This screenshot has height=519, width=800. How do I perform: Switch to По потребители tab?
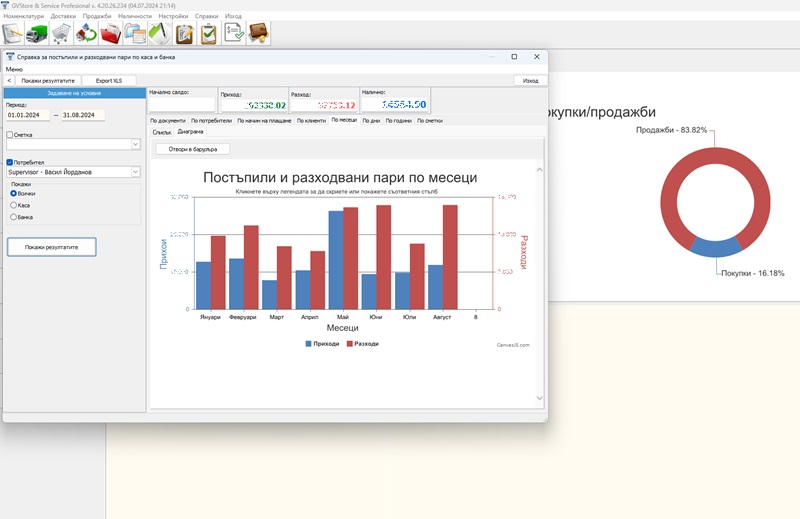tap(211, 121)
